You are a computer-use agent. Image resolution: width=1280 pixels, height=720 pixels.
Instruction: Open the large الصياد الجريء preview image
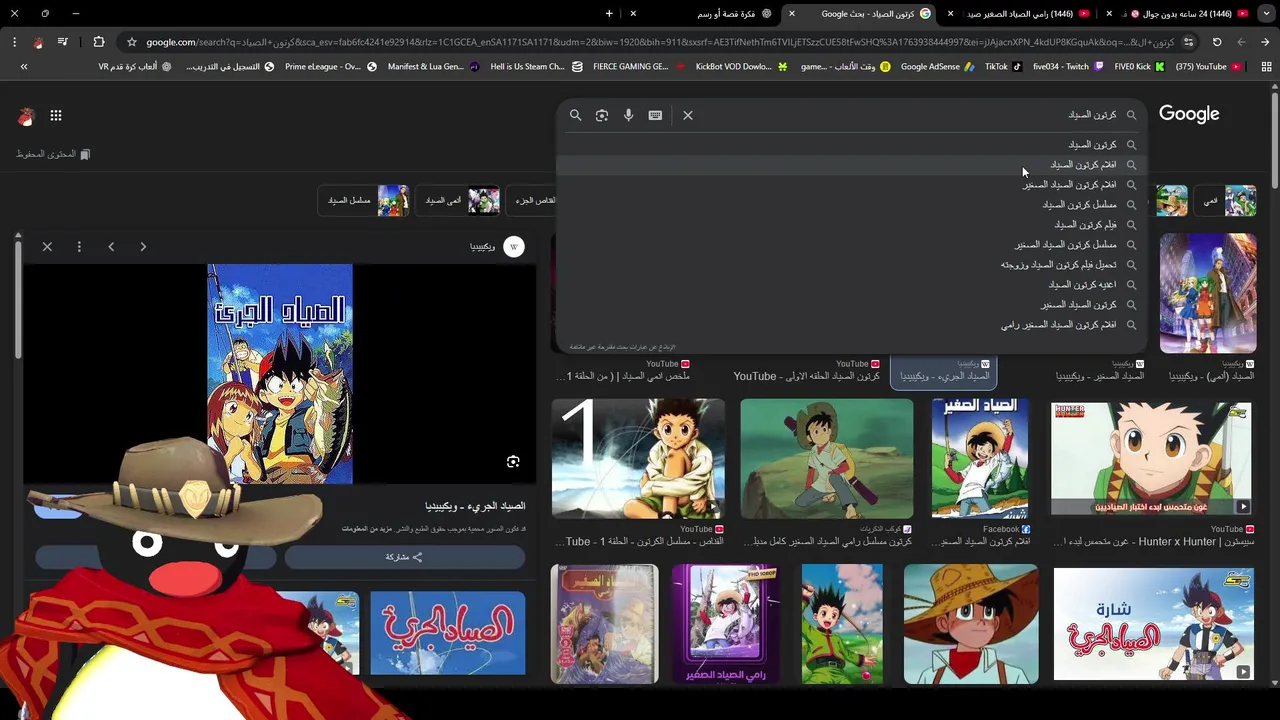point(280,374)
